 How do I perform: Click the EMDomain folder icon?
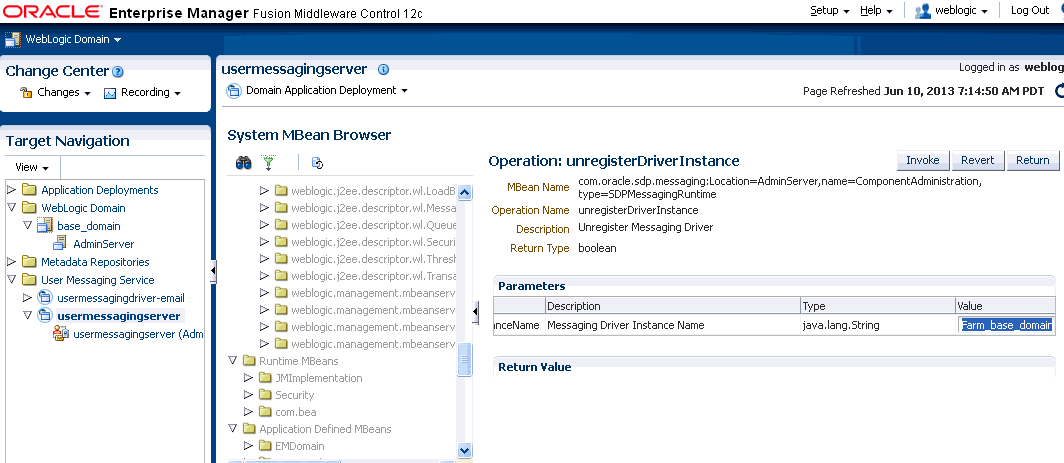265,446
